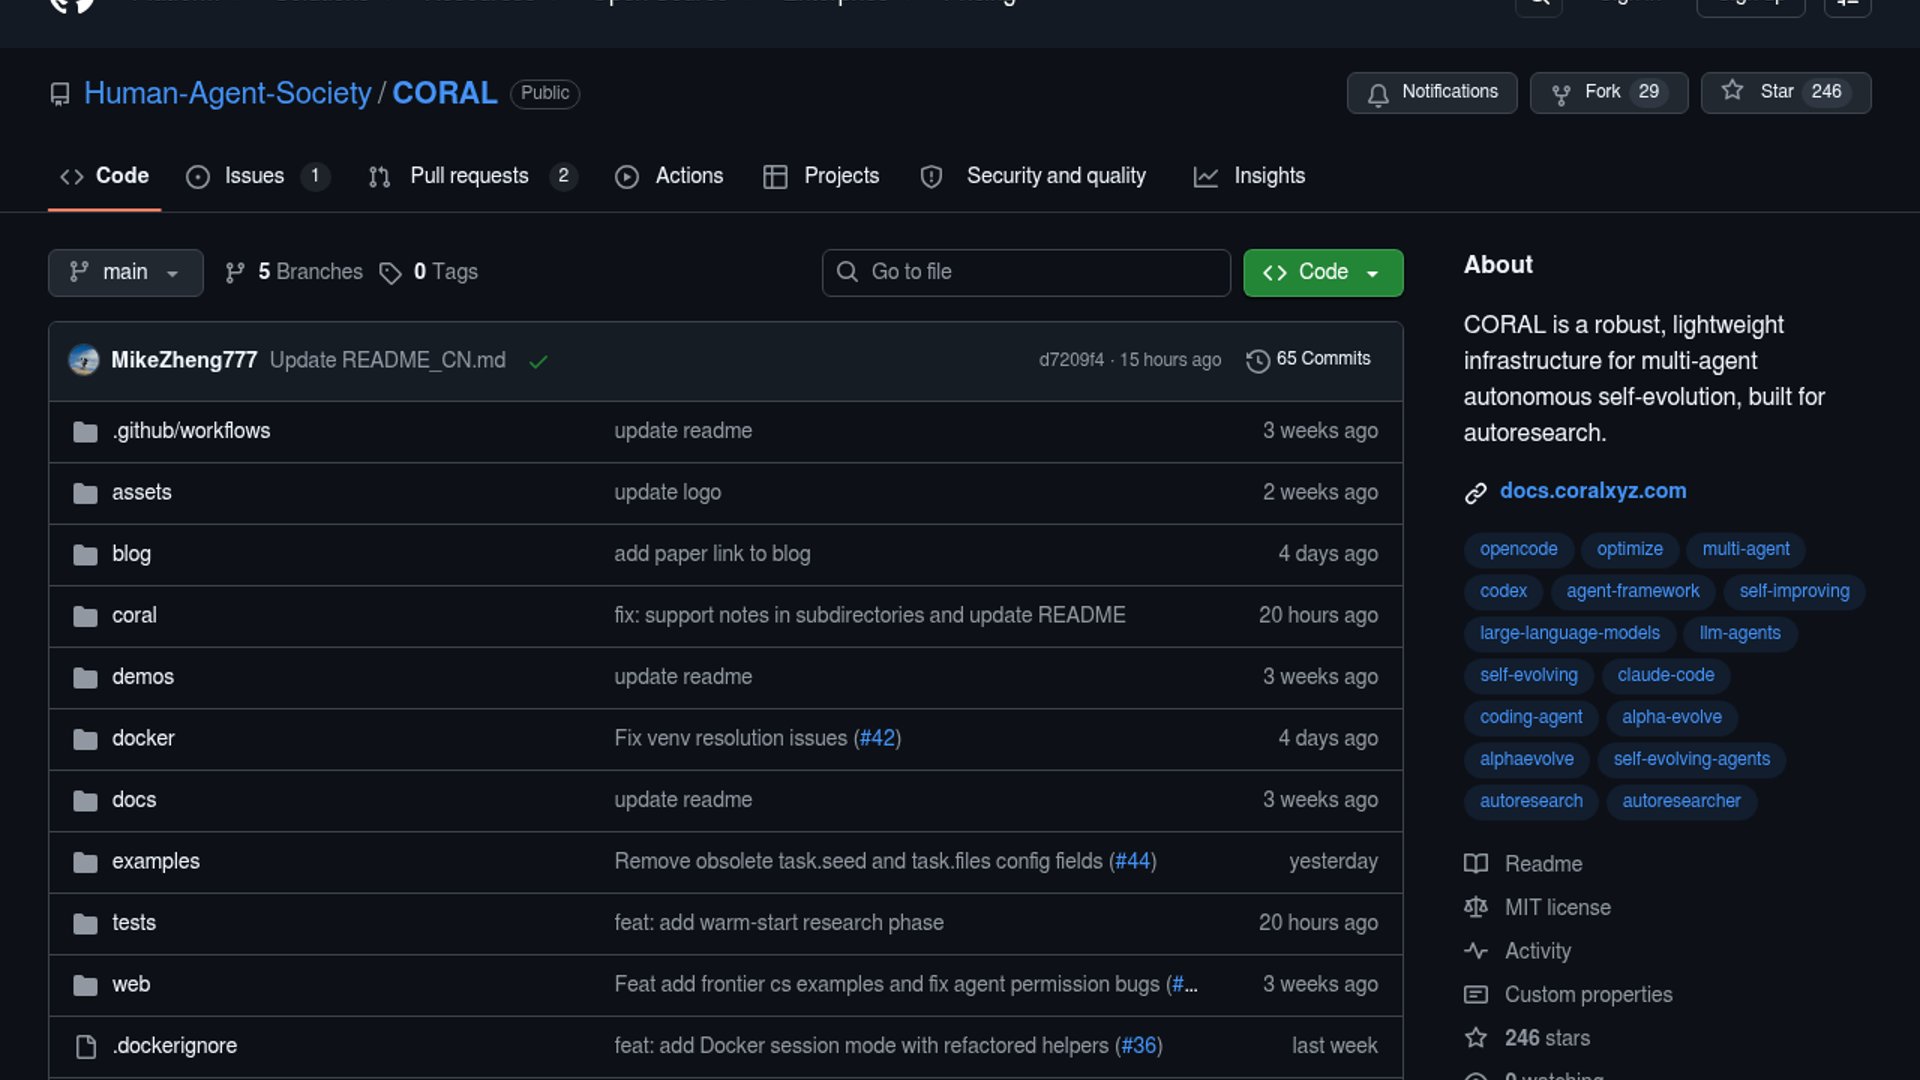Open the main branch dropdown
Image resolution: width=1920 pixels, height=1080 pixels.
tap(125, 272)
